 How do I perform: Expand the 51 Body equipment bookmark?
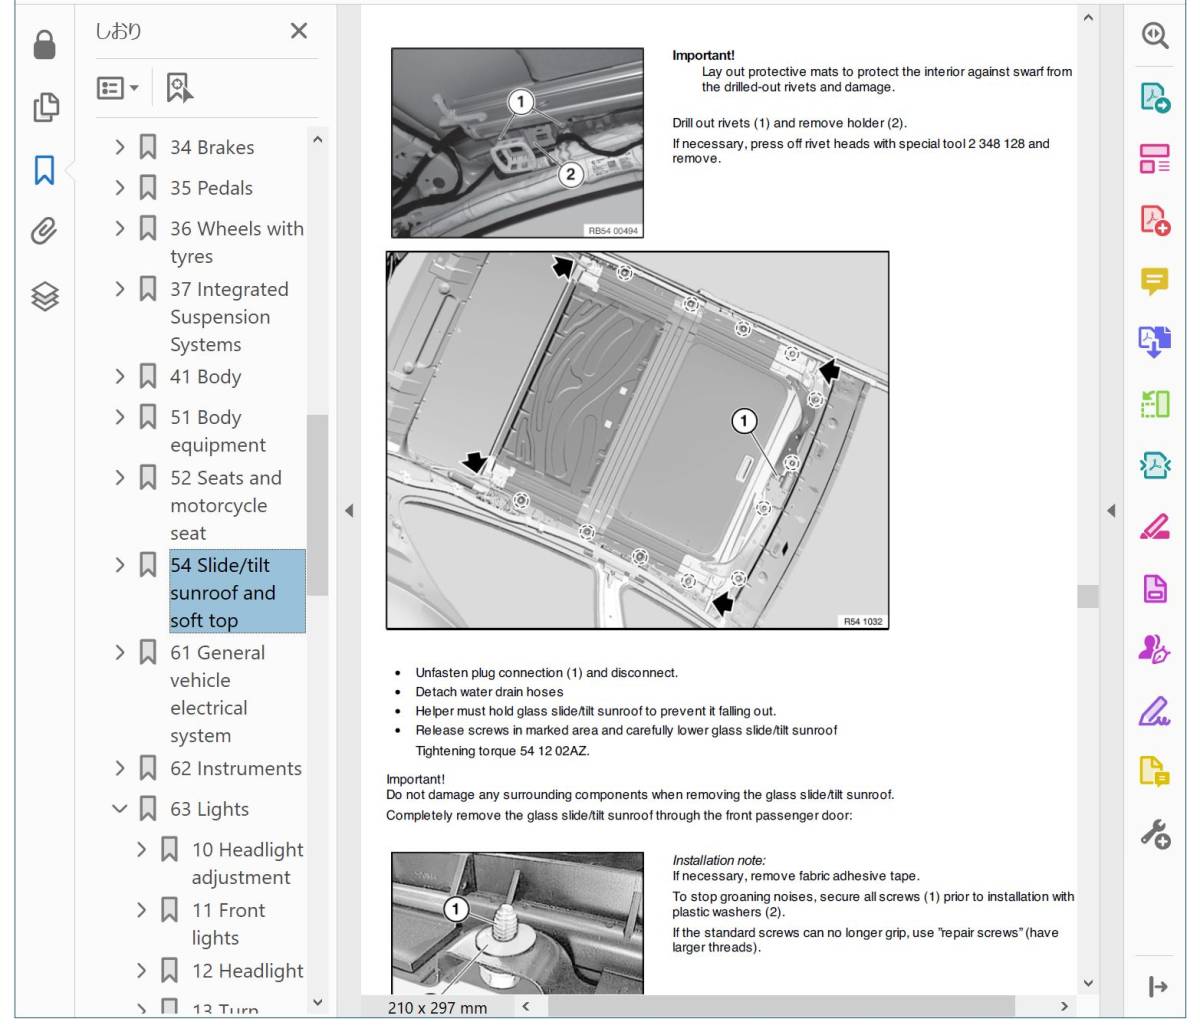[x=120, y=417]
